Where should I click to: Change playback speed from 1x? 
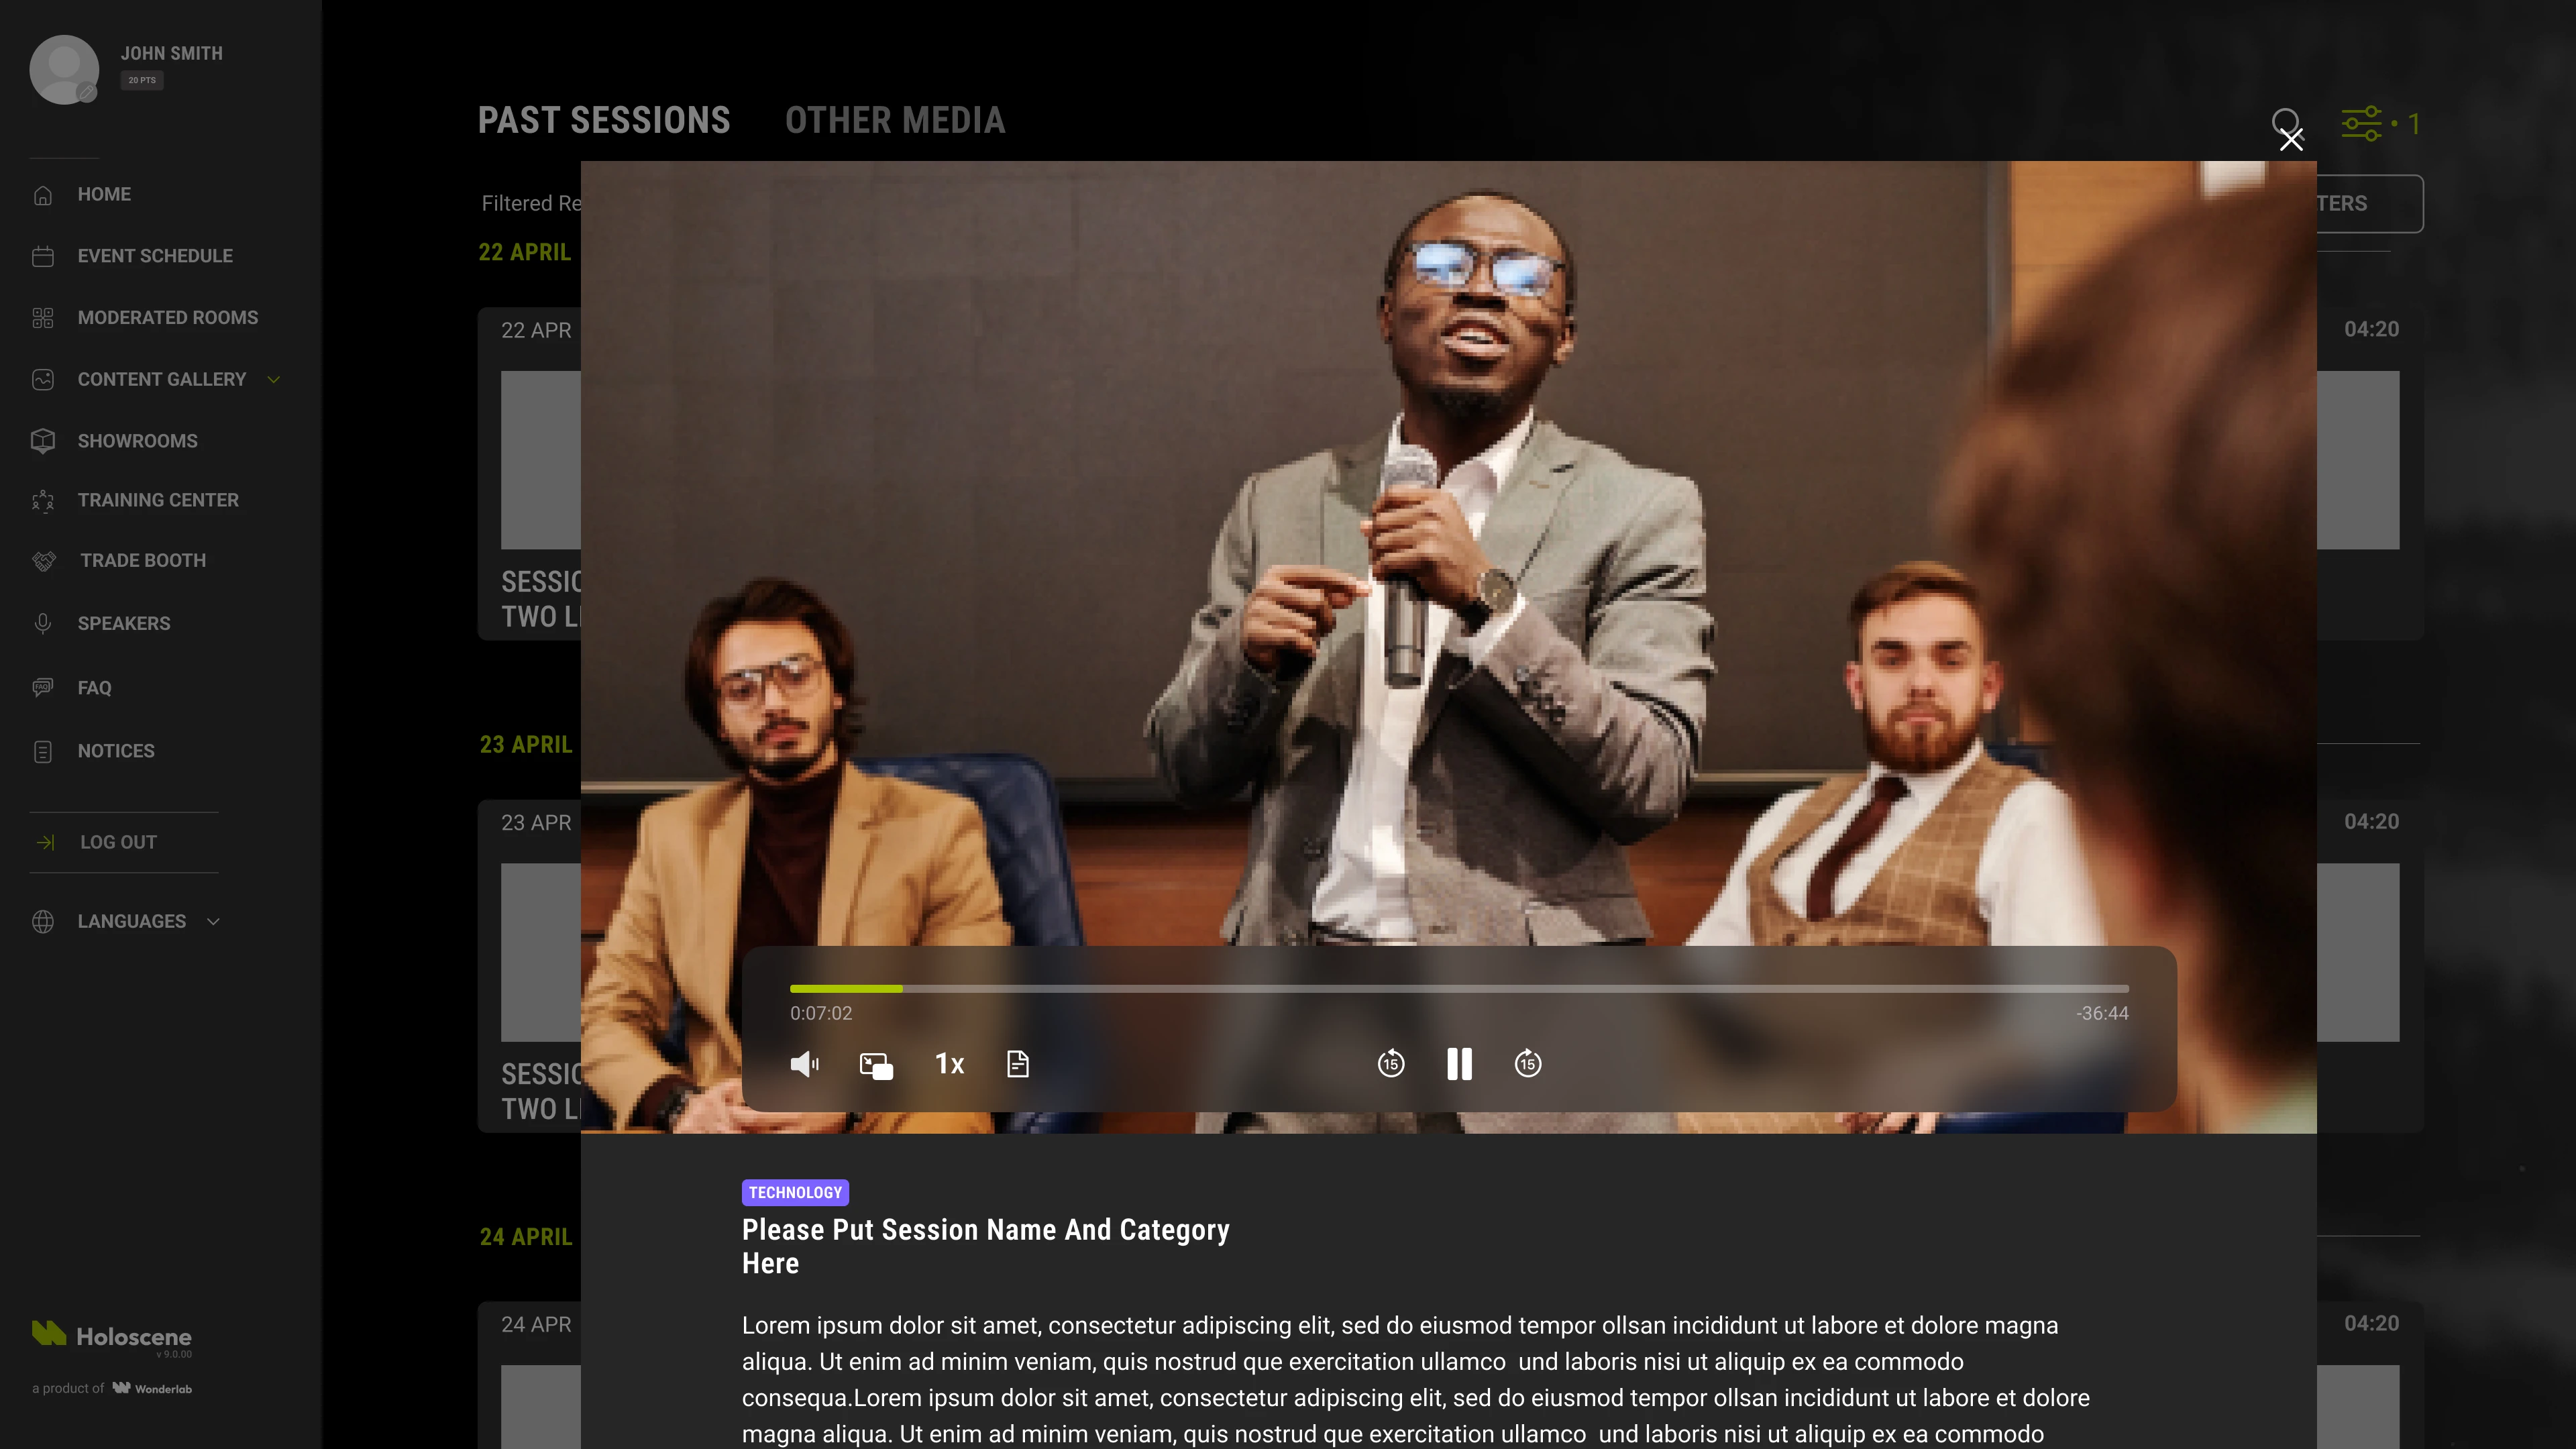point(949,1064)
